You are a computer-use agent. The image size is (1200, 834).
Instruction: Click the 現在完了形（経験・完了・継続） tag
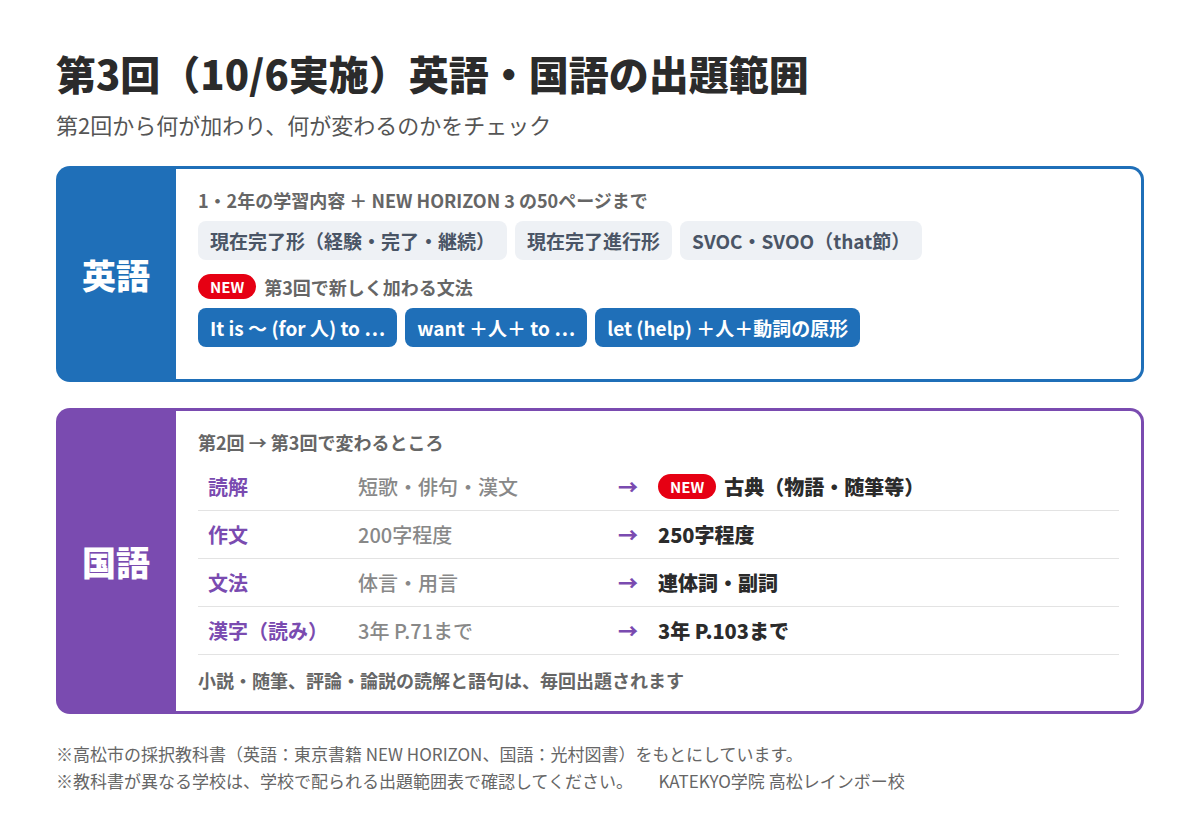click(x=353, y=241)
